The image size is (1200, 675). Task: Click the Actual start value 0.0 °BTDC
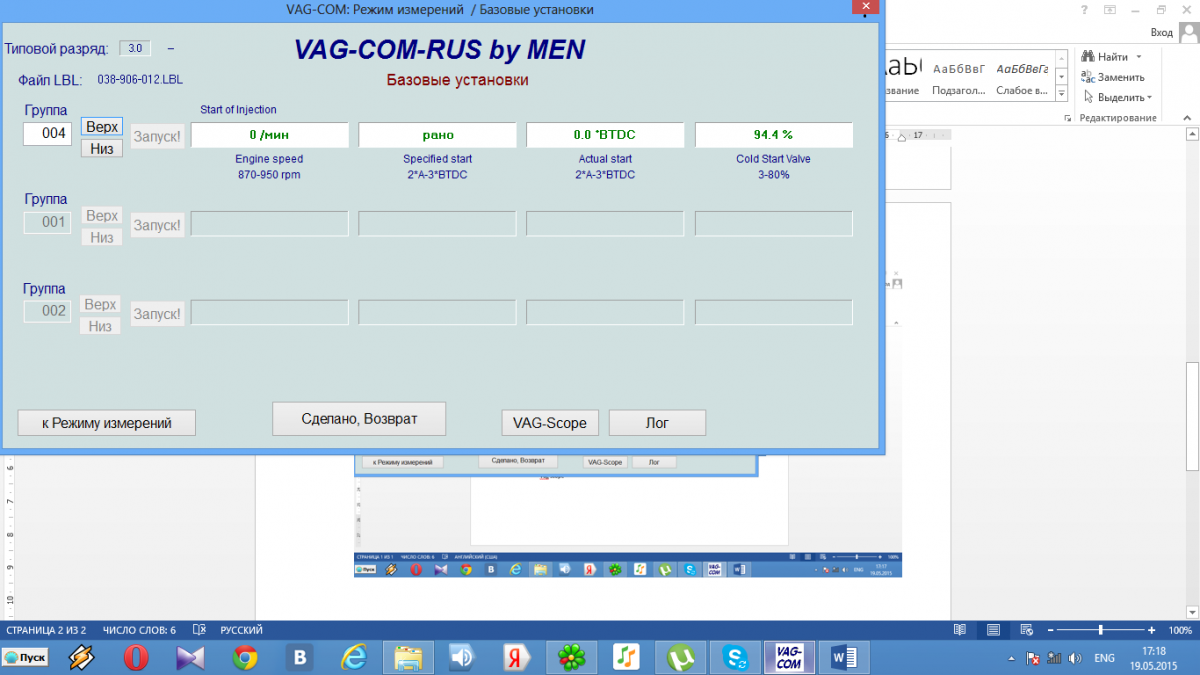[605, 135]
